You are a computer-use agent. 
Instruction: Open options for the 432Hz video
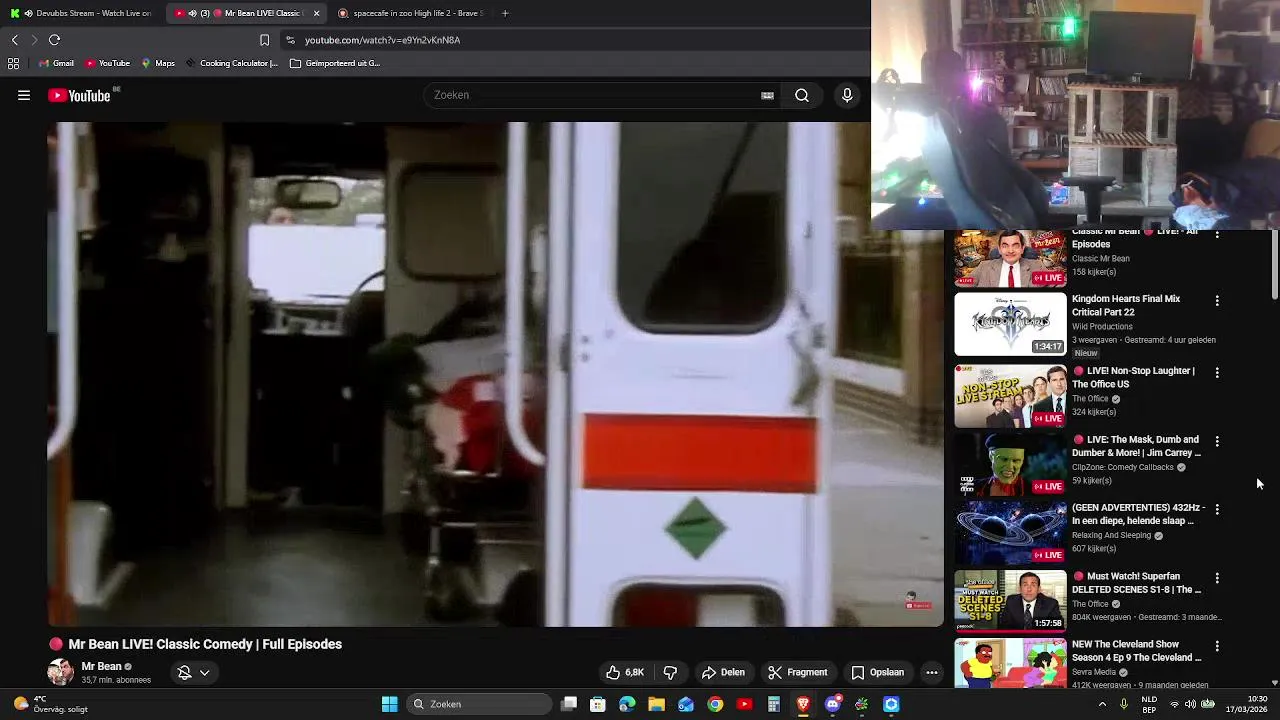(x=1217, y=509)
